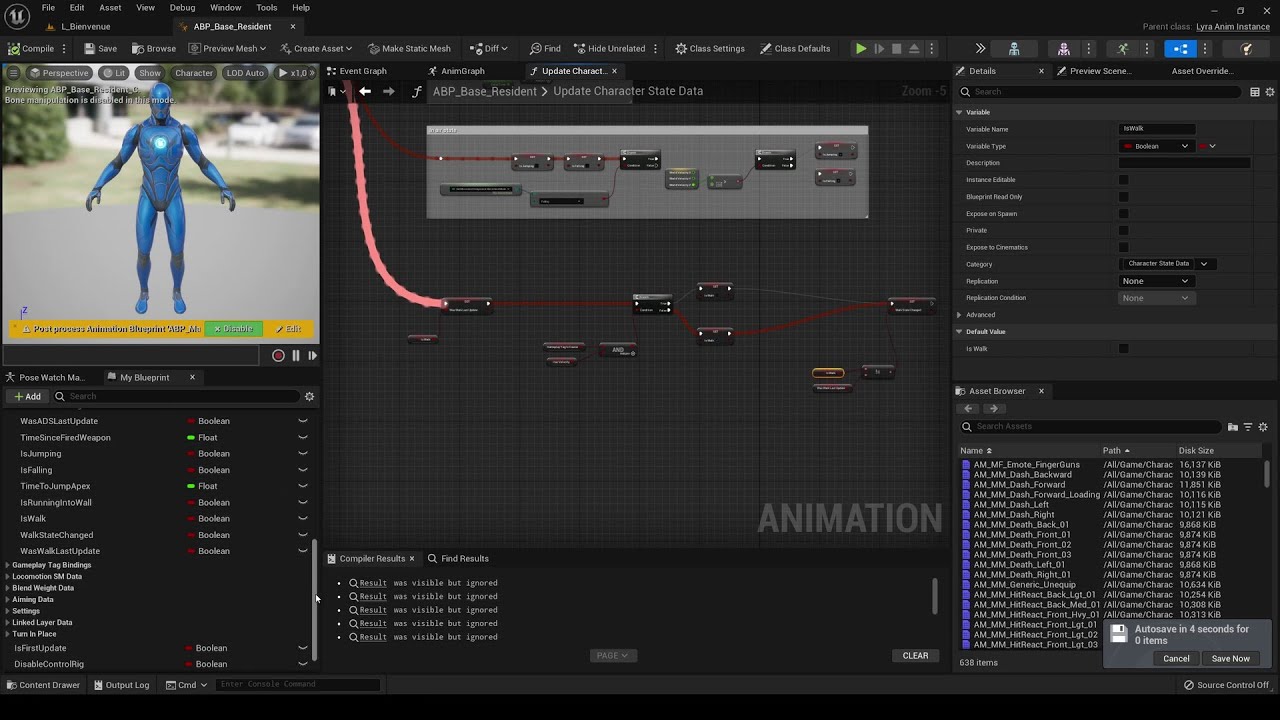Select the active Blueprint mode icon

(1180, 48)
